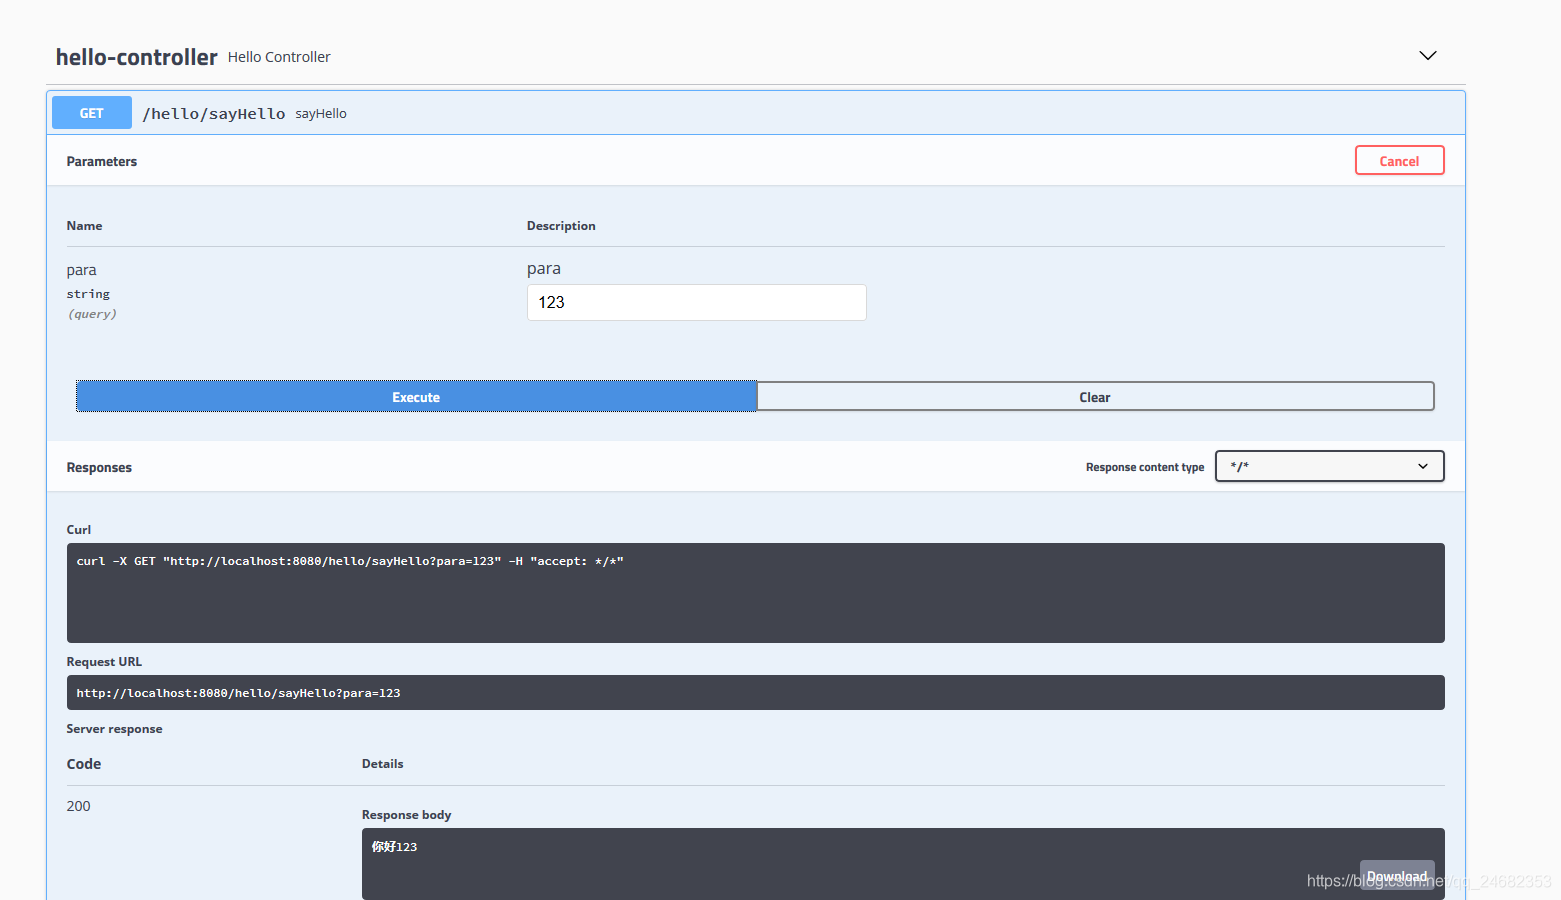Click the Responses section header
This screenshot has width=1561, height=900.
tap(99, 467)
